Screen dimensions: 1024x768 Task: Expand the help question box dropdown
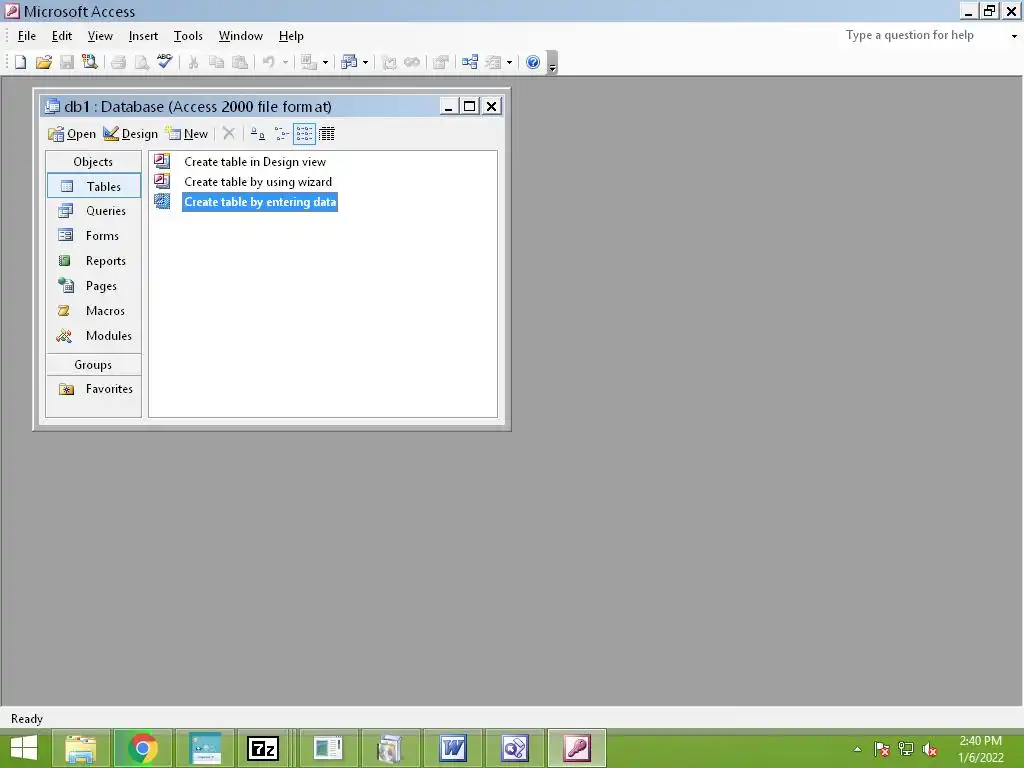click(1014, 36)
